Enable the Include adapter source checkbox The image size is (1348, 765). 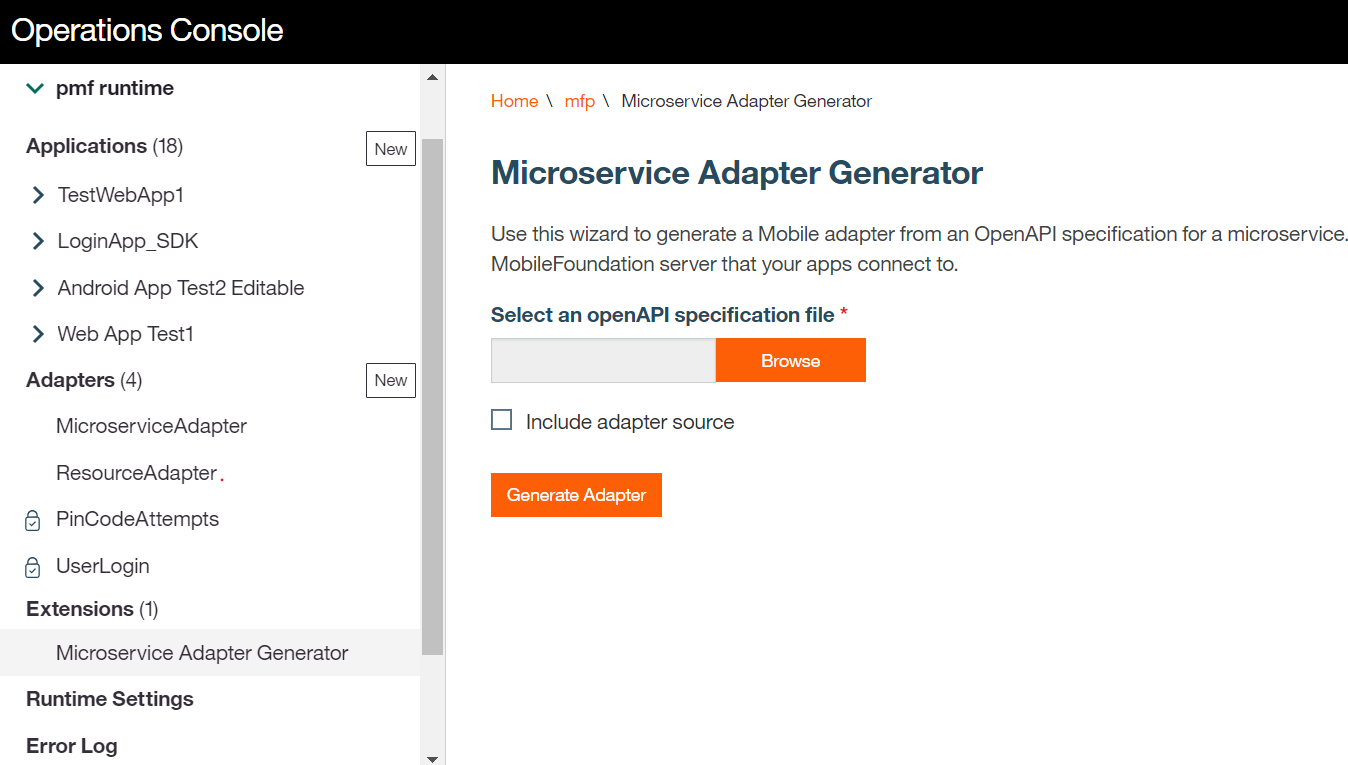[x=502, y=421]
